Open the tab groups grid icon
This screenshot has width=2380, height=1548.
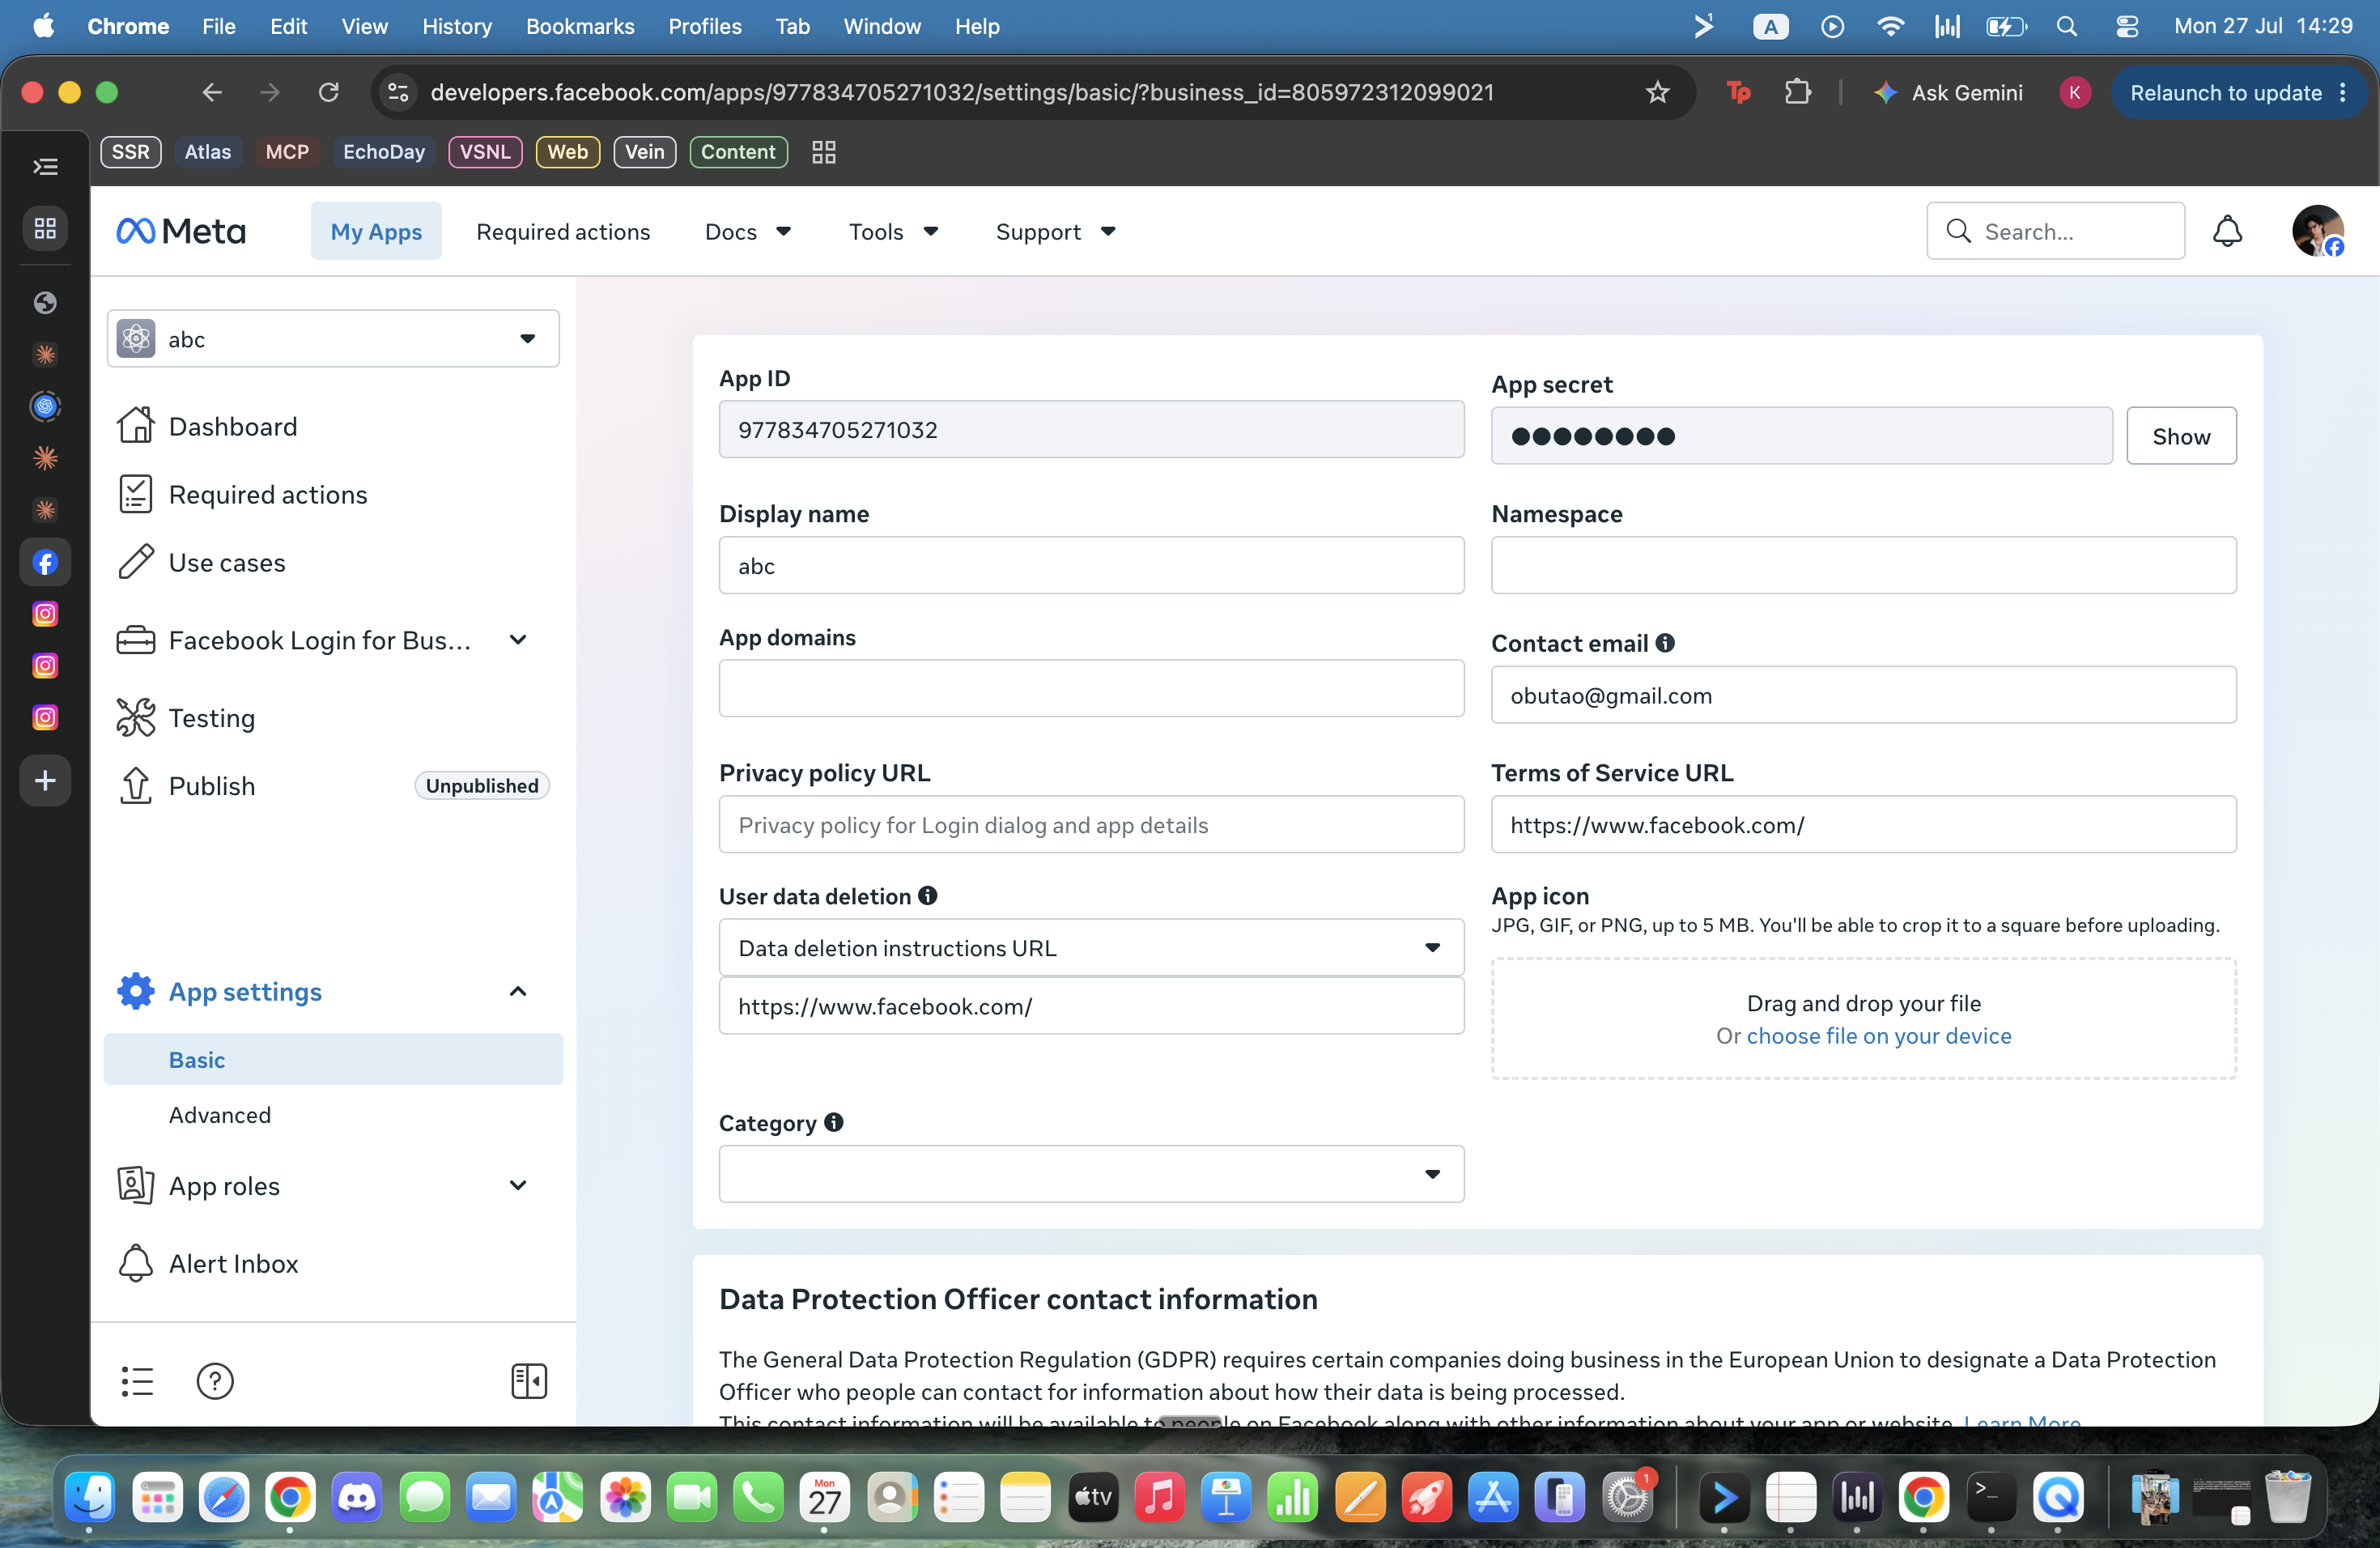coord(824,152)
